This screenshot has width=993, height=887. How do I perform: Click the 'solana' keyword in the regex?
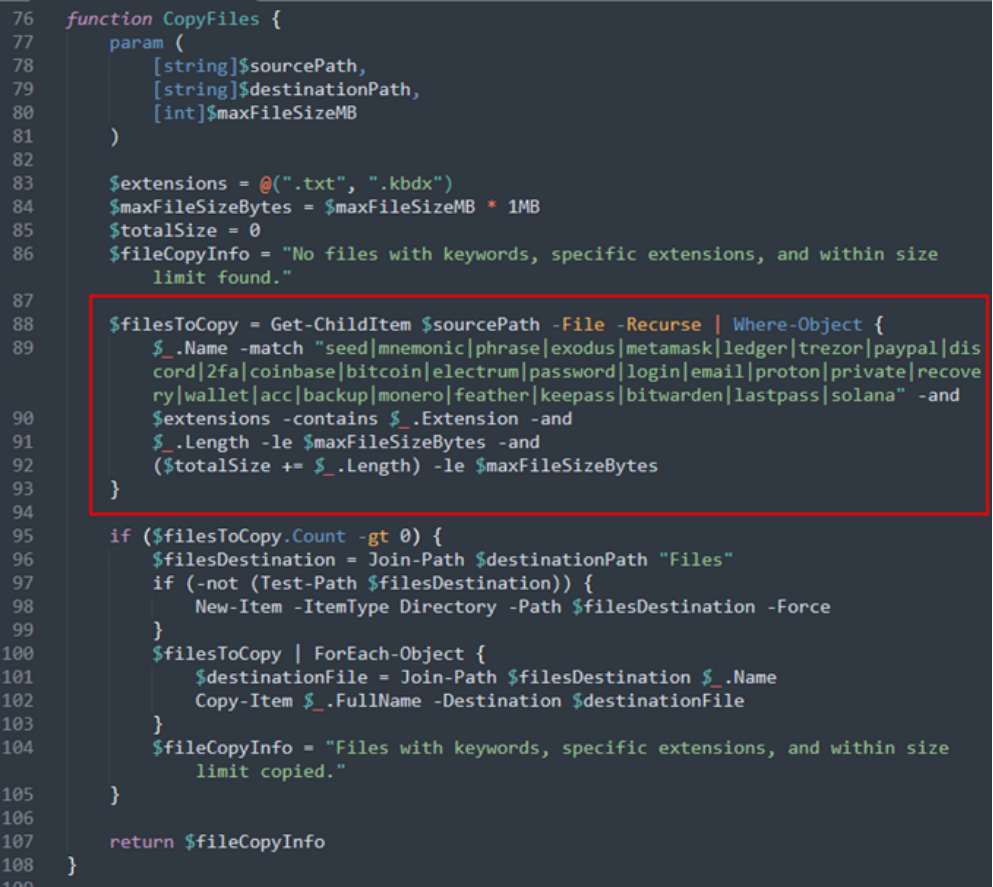tap(862, 395)
